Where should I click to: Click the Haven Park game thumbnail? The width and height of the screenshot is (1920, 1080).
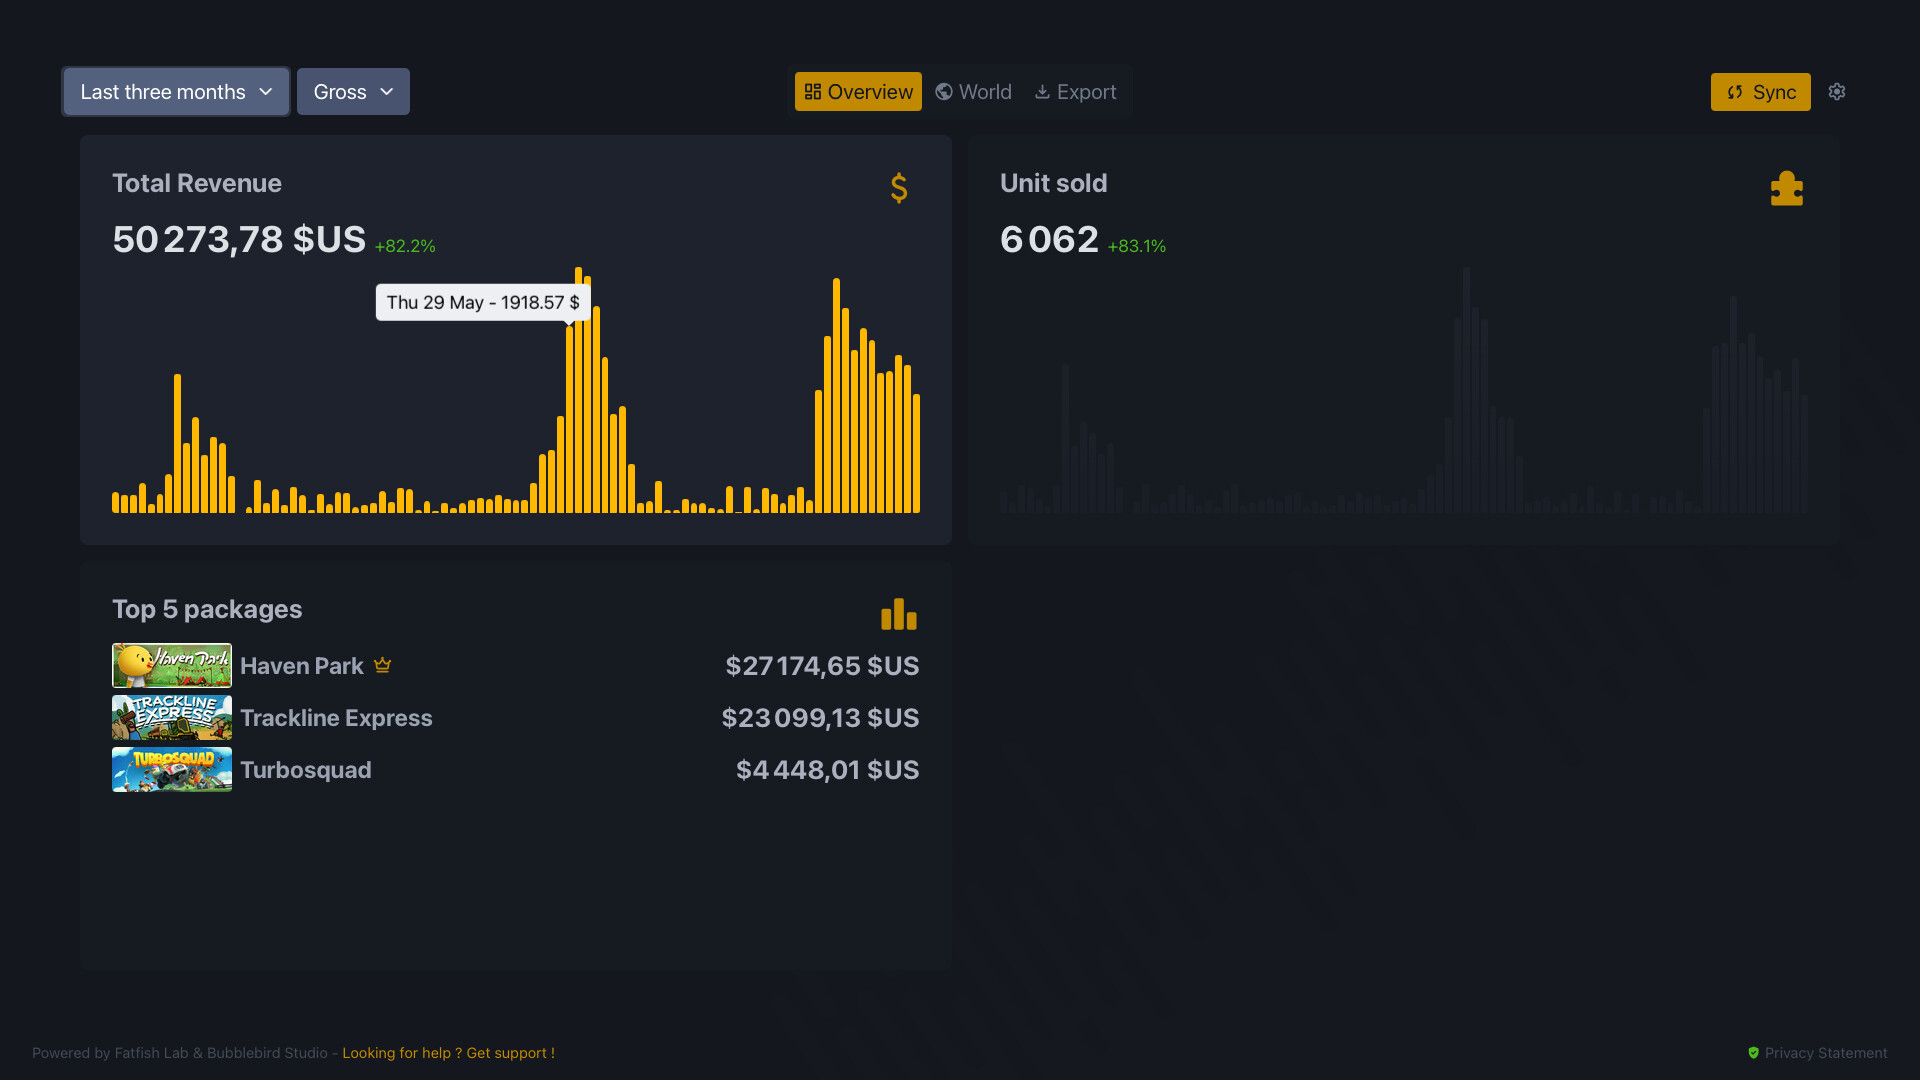coord(171,664)
